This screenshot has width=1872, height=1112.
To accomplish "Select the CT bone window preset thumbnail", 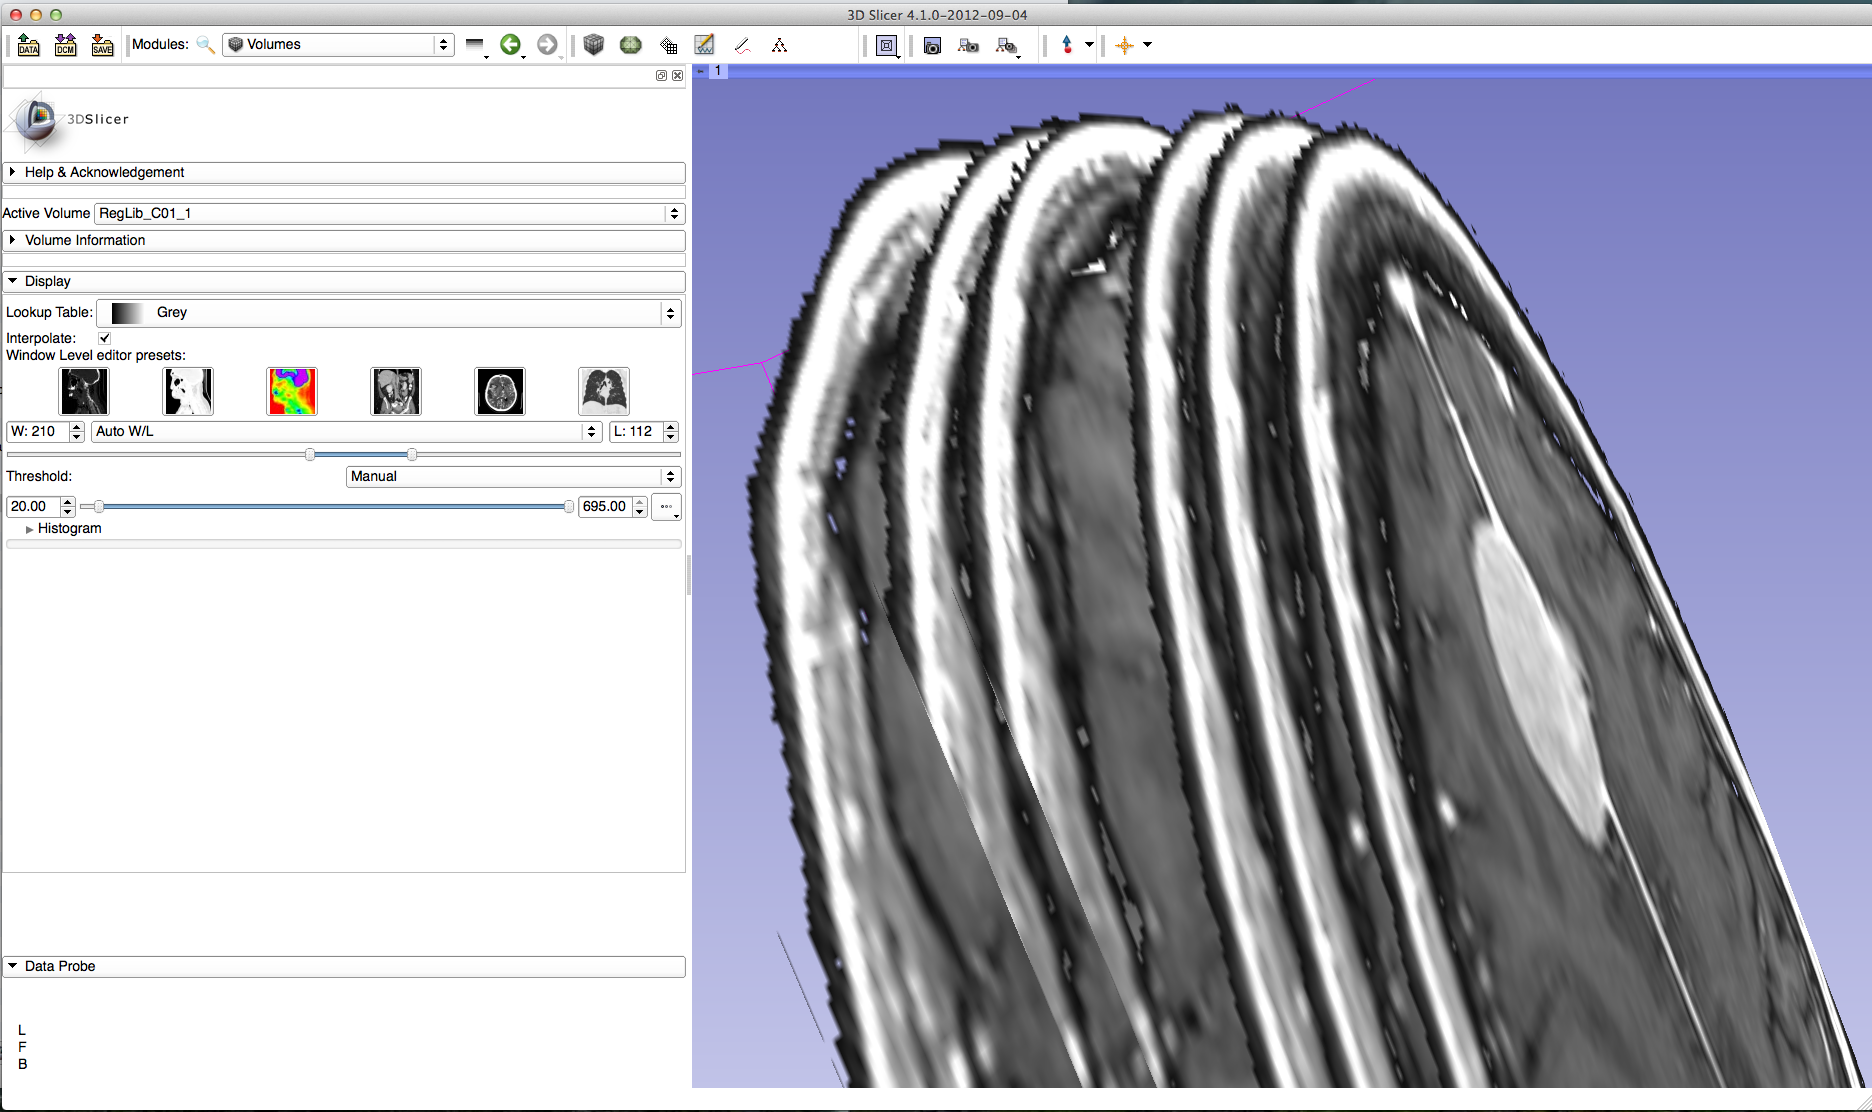I will coord(84,391).
